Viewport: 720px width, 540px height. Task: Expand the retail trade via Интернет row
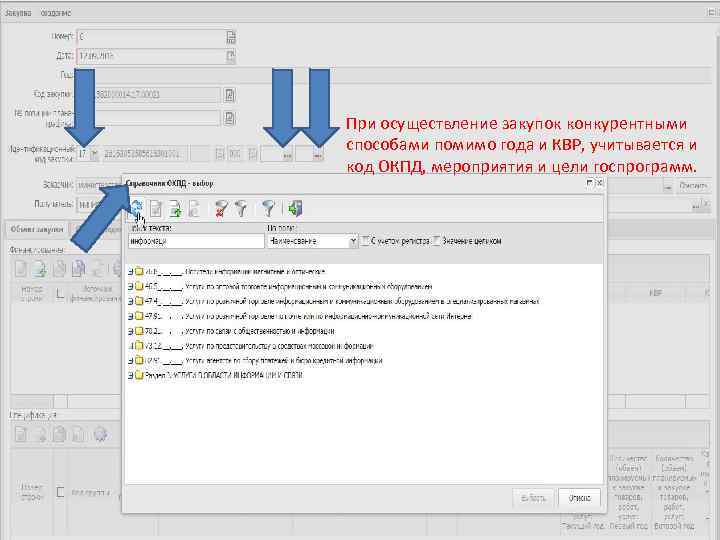point(130,316)
